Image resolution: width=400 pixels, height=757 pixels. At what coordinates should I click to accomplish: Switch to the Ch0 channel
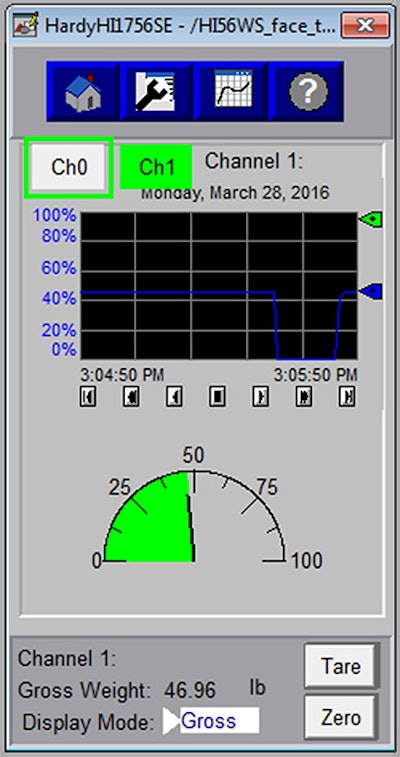[x=69, y=168]
